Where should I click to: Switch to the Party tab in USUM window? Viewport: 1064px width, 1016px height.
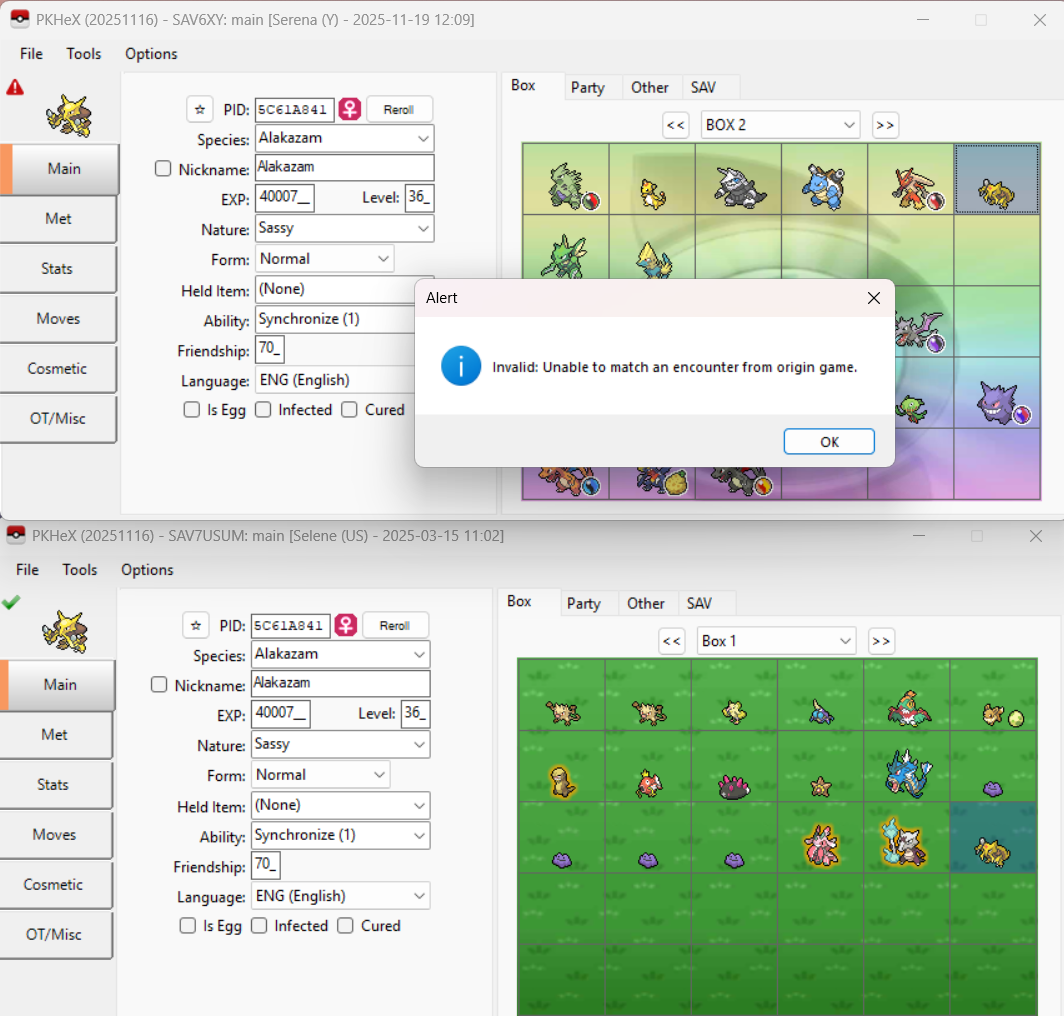584,603
